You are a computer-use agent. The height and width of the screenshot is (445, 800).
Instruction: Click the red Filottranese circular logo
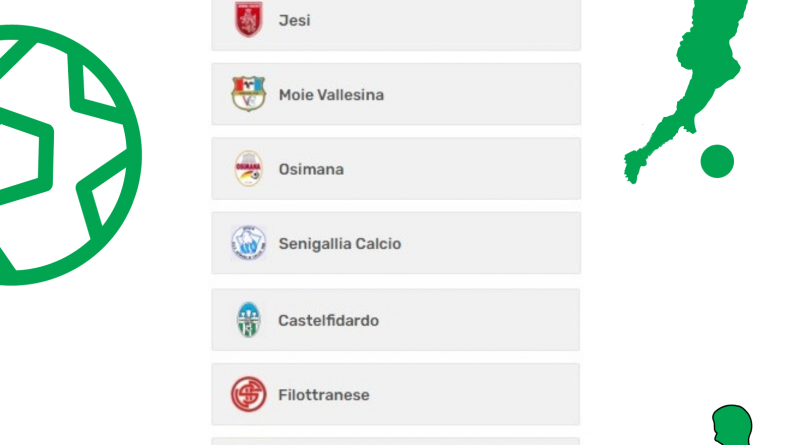click(x=248, y=394)
